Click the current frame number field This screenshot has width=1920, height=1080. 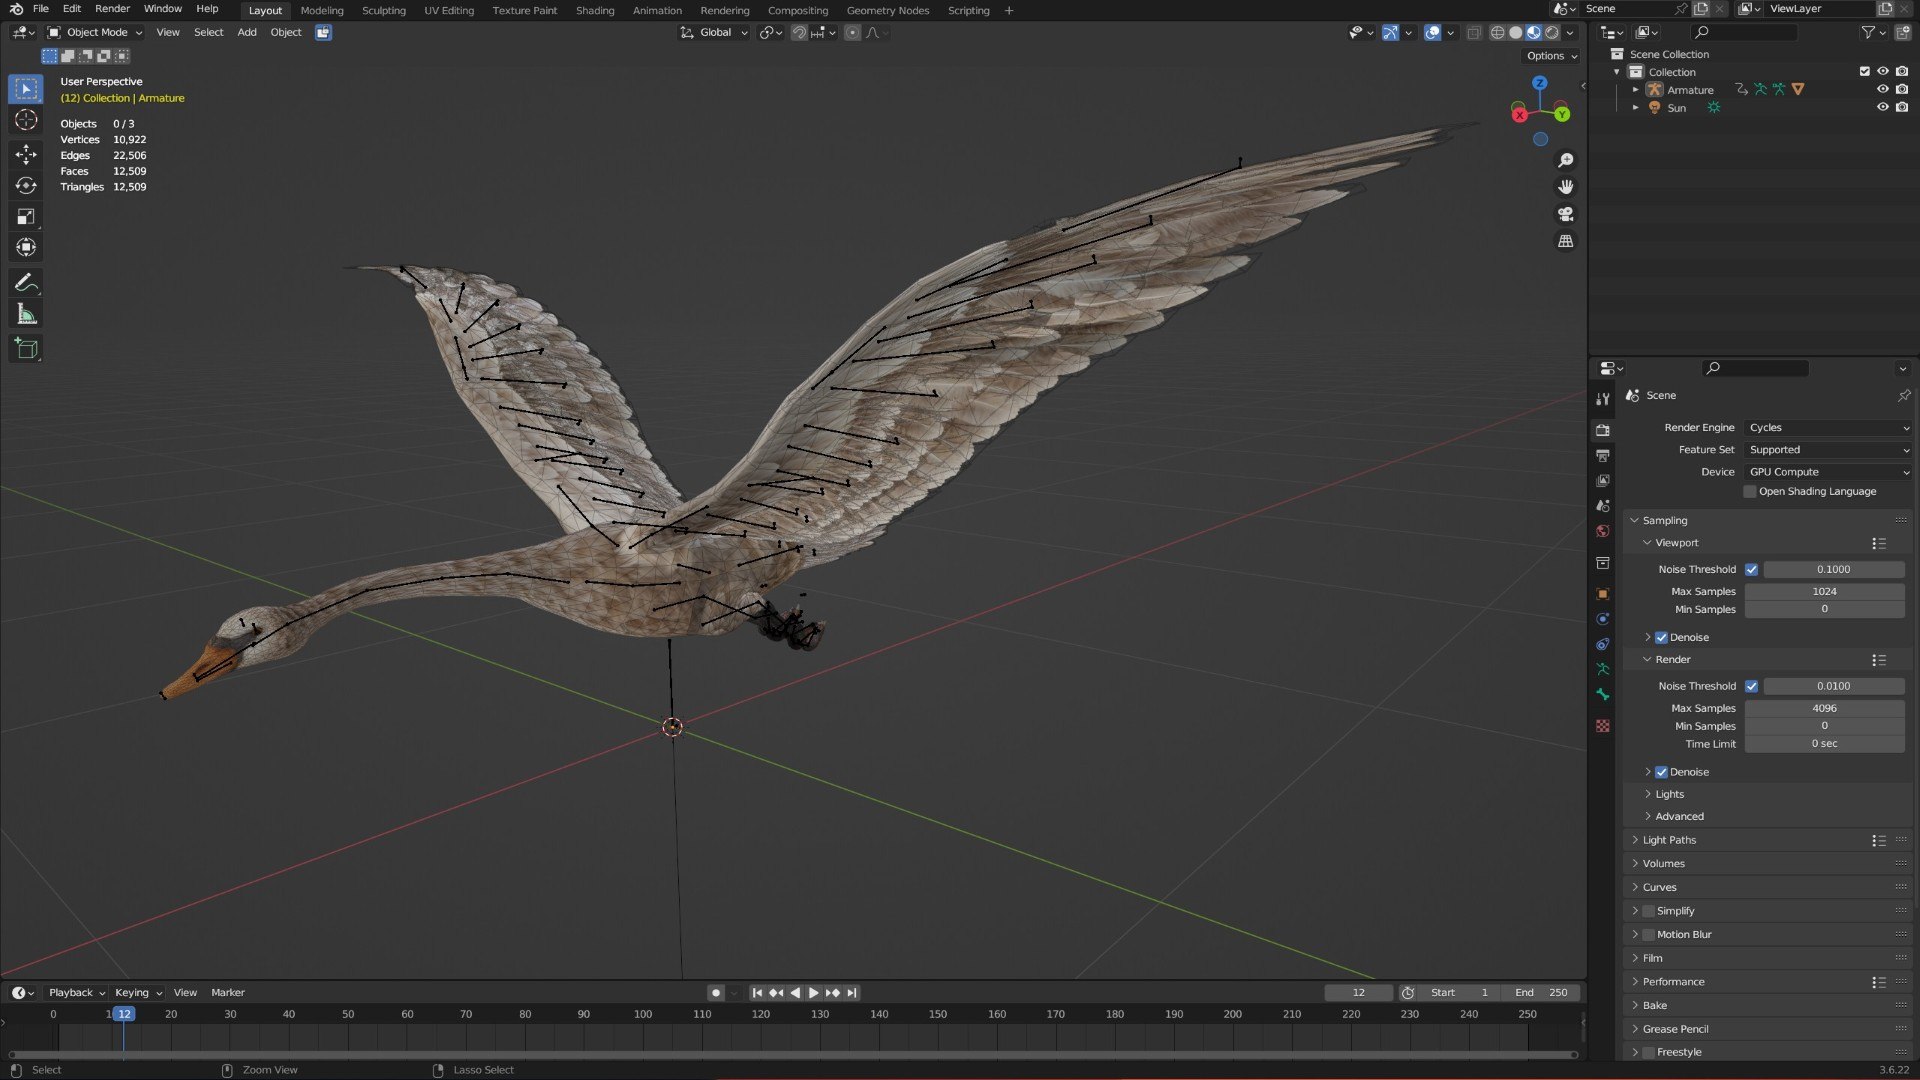coord(1358,993)
